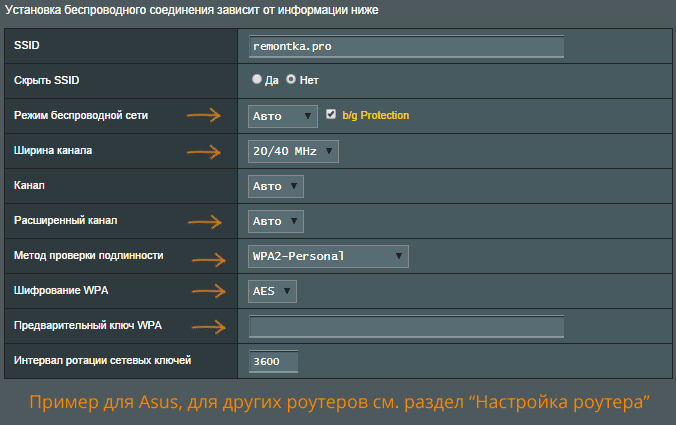
Task: Click the key rotation interval field showing 3600
Action: pyautogui.click(x=273, y=361)
